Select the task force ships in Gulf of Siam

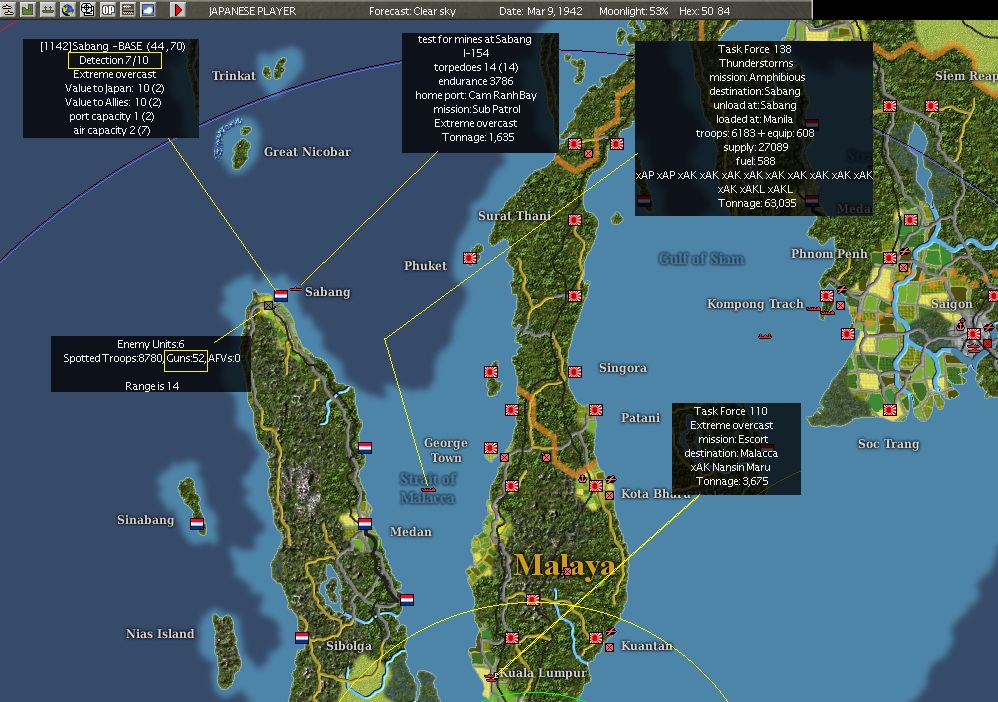(764, 335)
